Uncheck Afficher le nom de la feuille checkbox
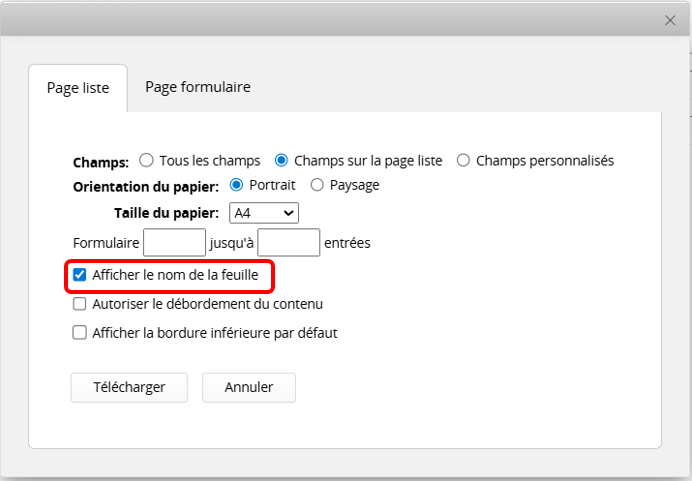Screen dimensions: 692x481 tap(80, 274)
